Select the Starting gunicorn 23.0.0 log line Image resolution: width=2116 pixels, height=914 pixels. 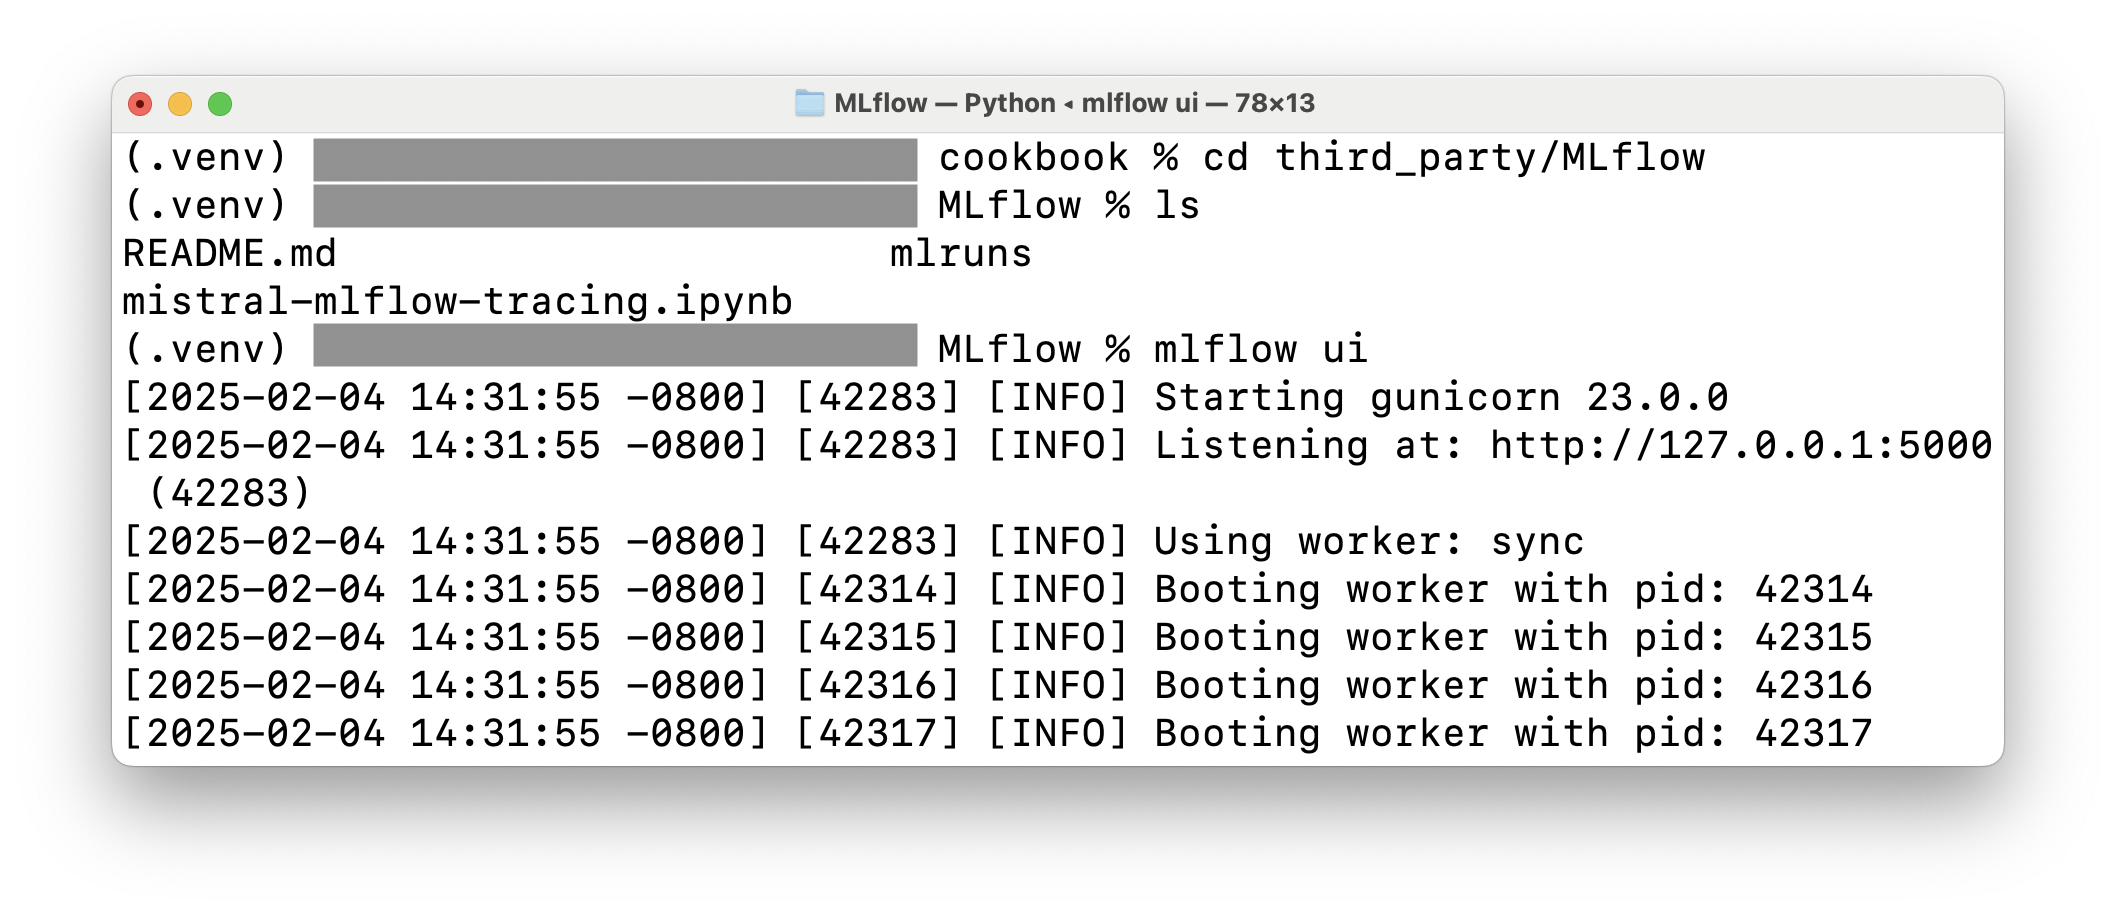pos(1440,396)
